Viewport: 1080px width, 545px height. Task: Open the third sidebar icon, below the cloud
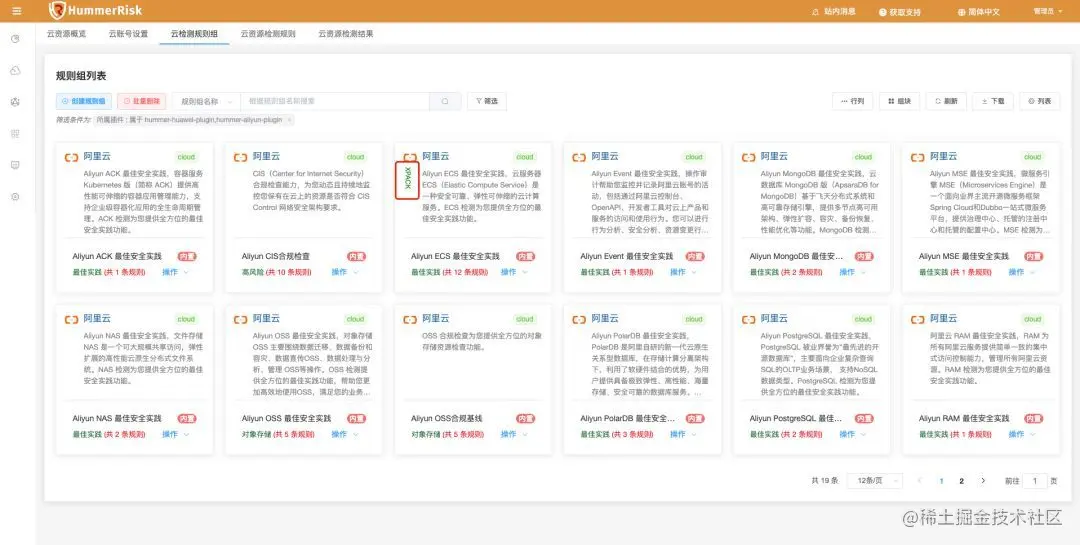coord(16,102)
